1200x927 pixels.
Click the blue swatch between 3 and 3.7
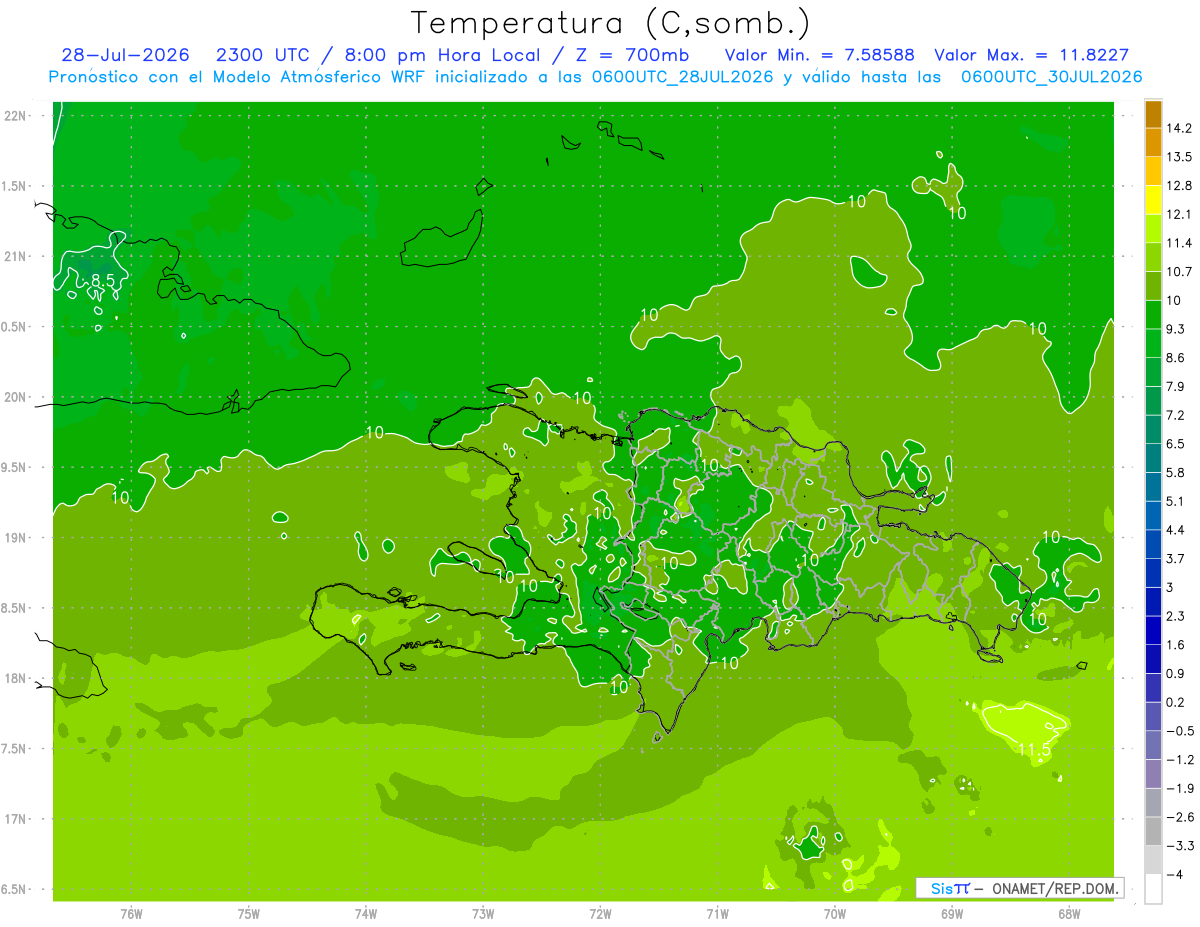(x=1153, y=573)
